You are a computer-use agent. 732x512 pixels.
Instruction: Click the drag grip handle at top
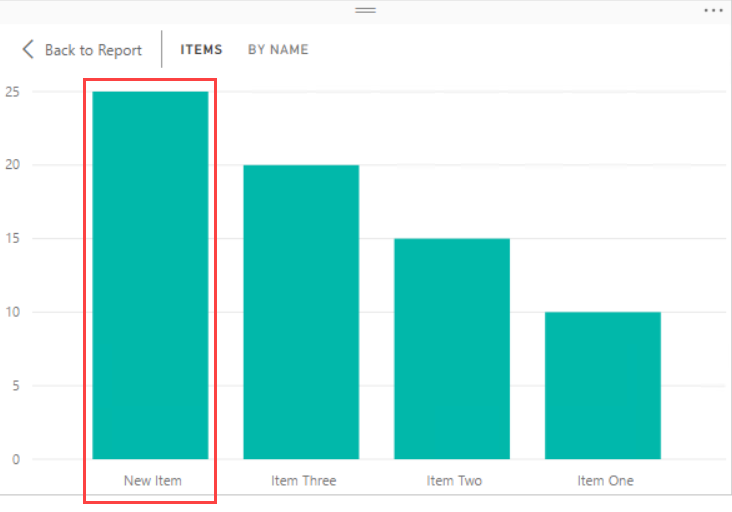[x=366, y=9]
